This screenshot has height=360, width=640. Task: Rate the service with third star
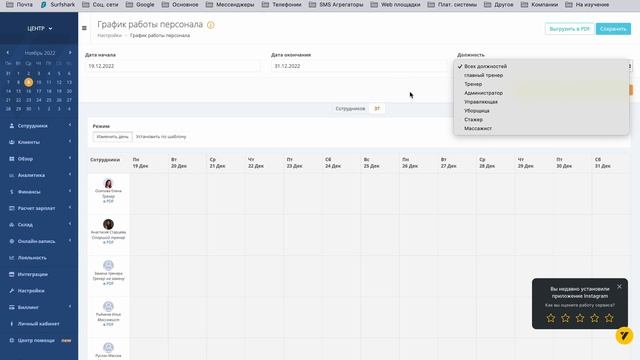[x=580, y=318]
